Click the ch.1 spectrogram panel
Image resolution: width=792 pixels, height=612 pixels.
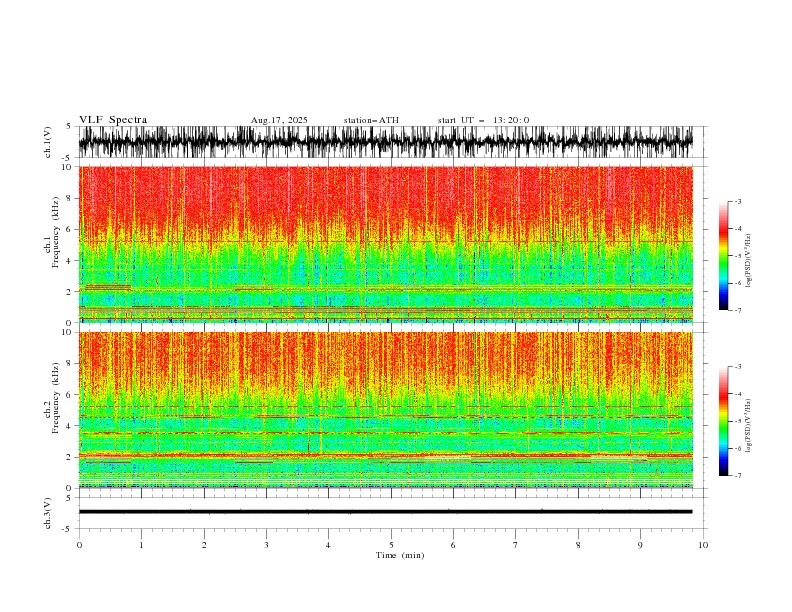[386, 244]
